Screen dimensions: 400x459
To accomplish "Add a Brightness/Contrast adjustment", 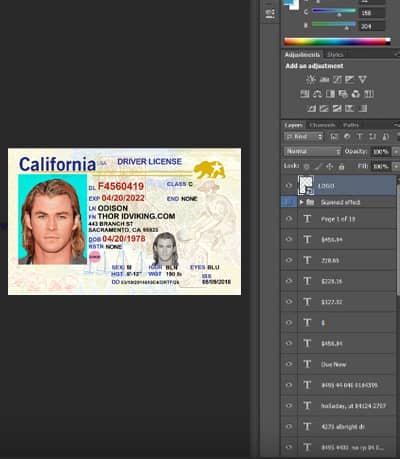I will [x=311, y=79].
